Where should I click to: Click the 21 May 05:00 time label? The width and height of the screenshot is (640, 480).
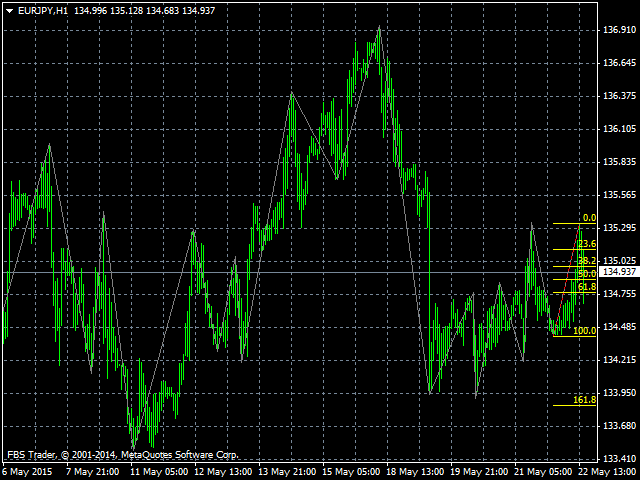click(x=543, y=472)
